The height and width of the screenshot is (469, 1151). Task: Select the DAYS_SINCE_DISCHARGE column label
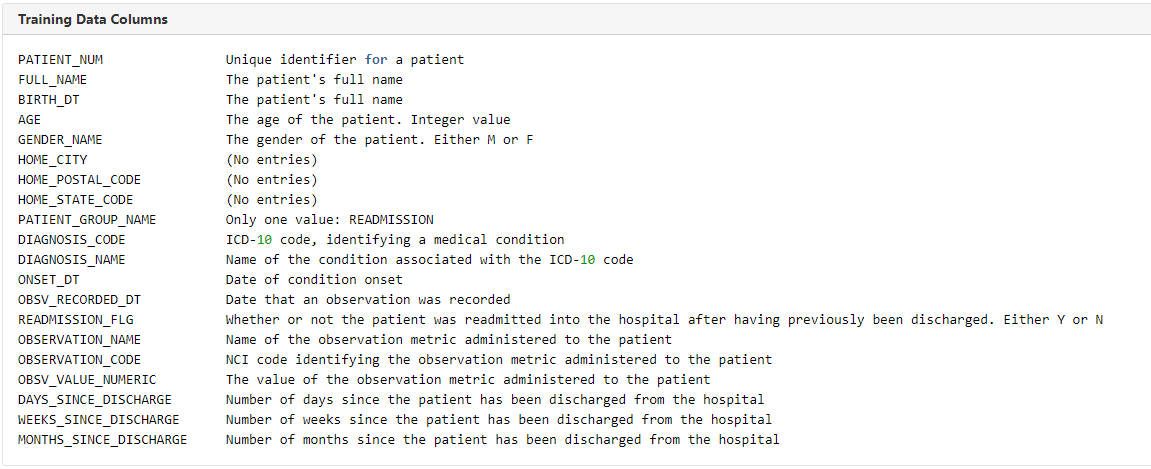point(94,400)
